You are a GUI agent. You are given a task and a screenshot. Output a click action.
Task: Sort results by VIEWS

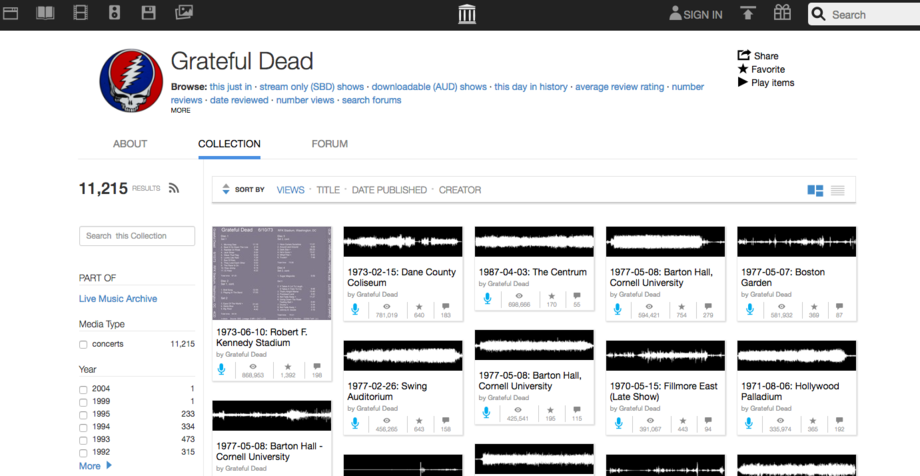tap(290, 190)
